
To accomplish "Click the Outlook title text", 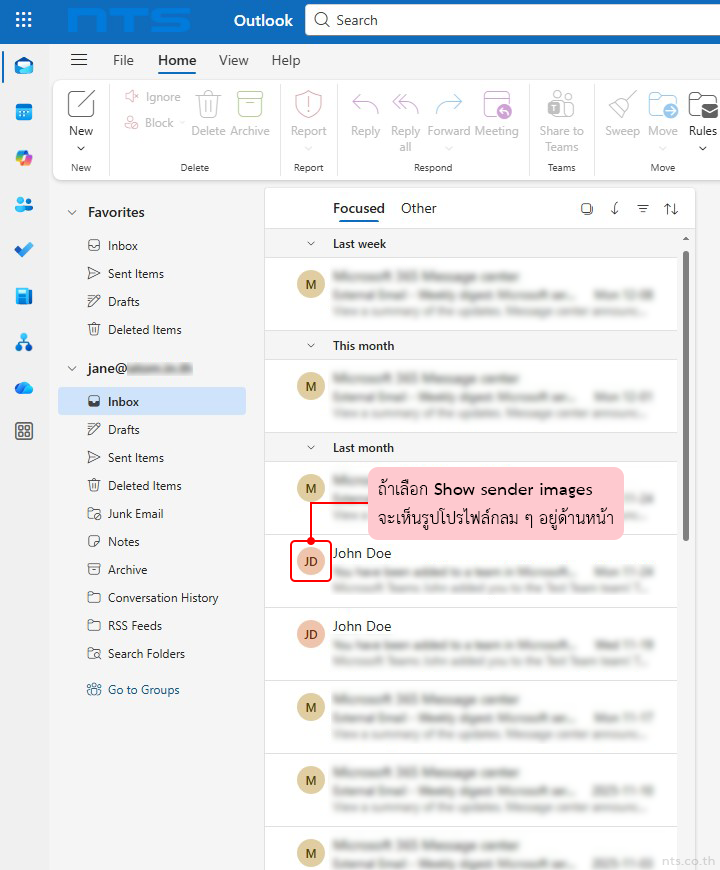I will coord(263,21).
